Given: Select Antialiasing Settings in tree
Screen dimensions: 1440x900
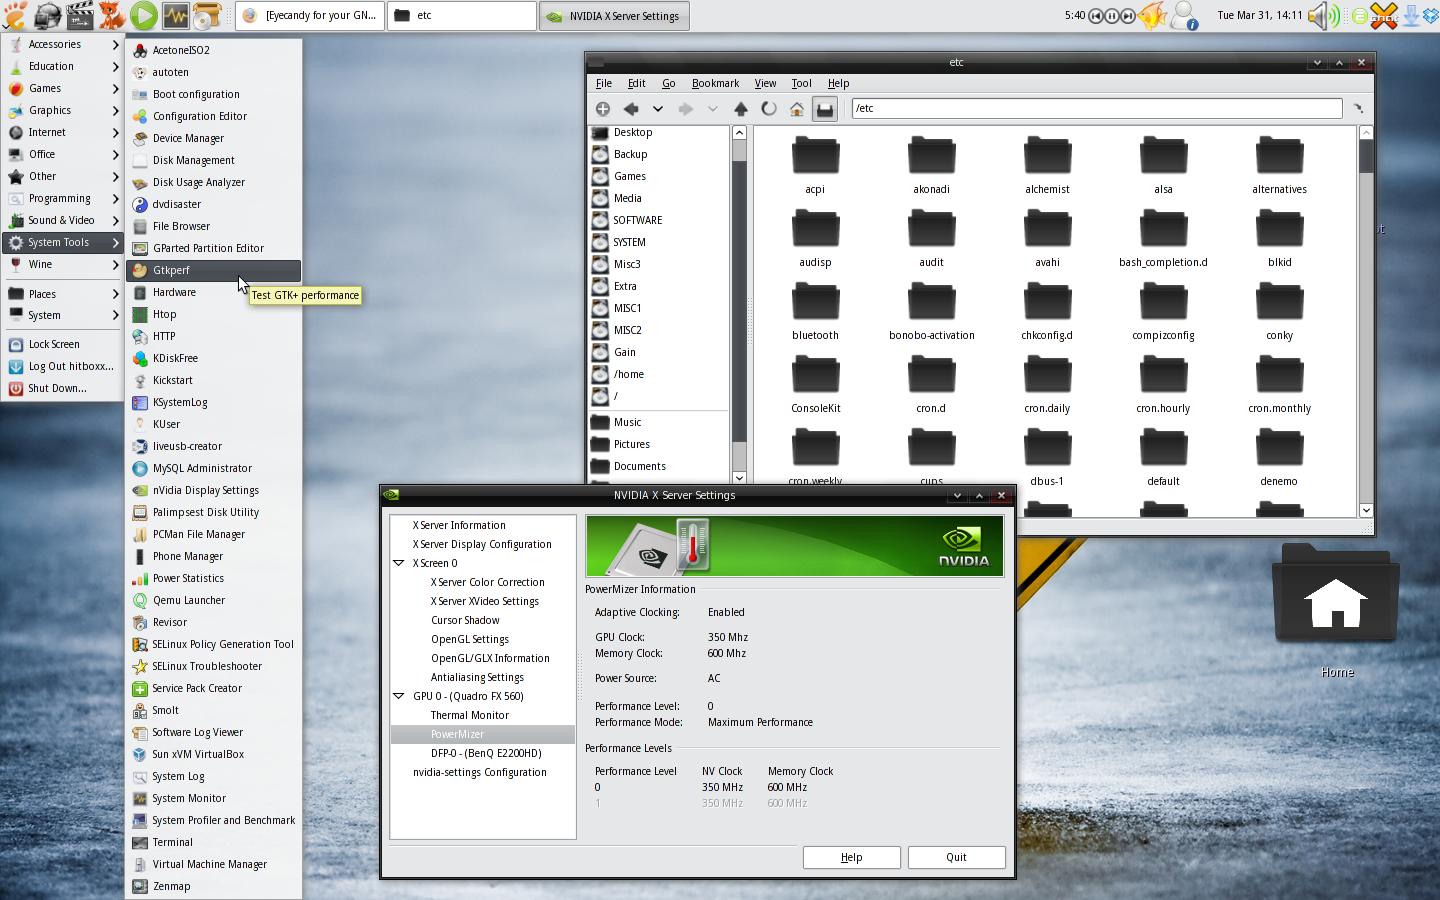Looking at the screenshot, I should (x=477, y=677).
